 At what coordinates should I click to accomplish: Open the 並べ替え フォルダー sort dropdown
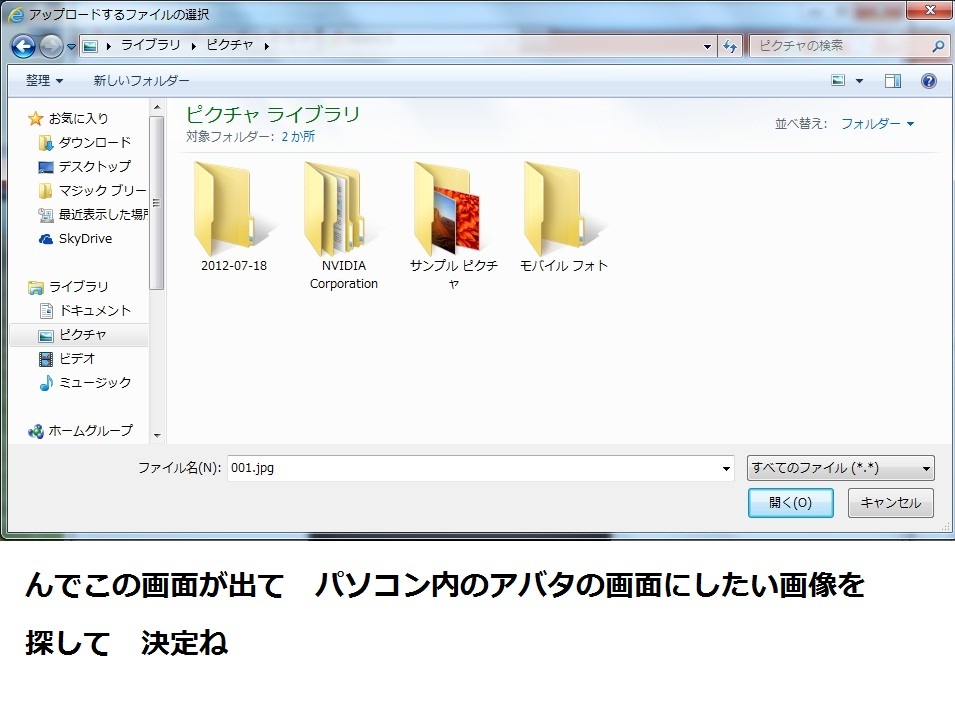point(876,124)
